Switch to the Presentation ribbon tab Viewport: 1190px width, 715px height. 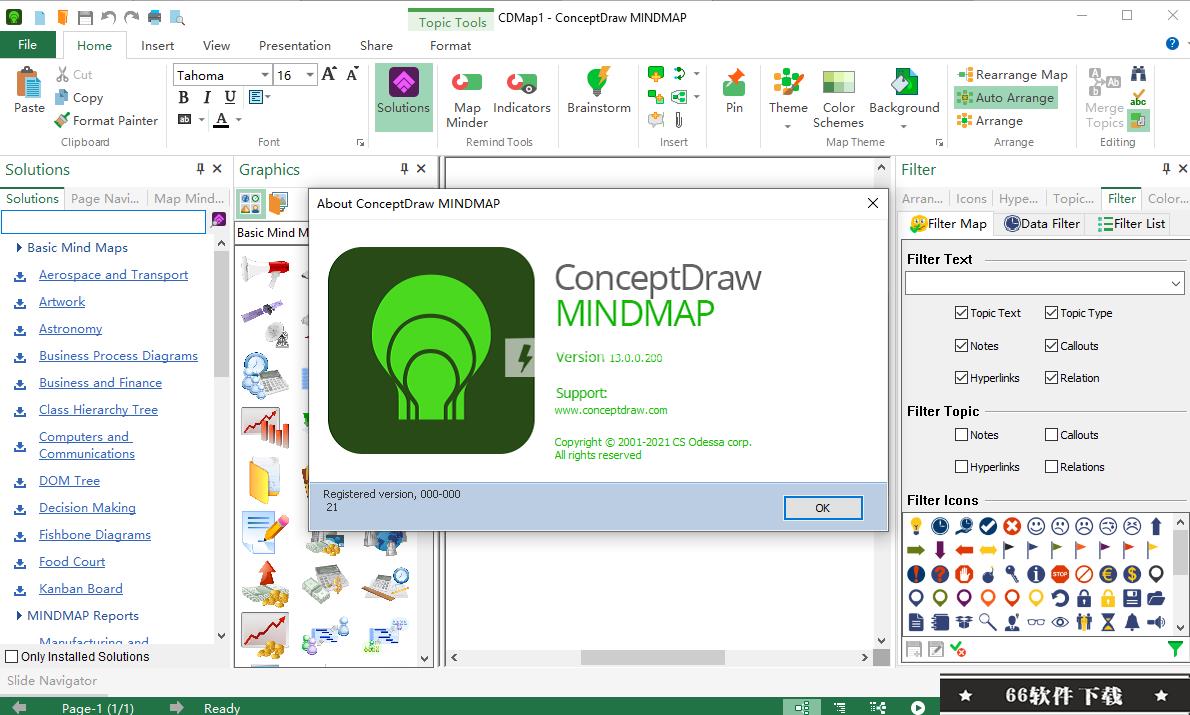[294, 46]
